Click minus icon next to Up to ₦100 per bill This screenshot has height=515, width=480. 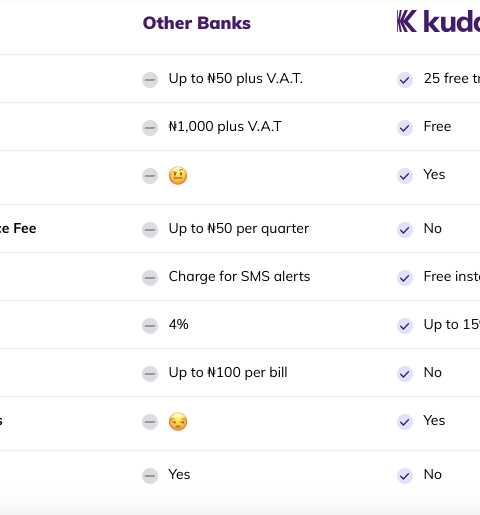(150, 374)
